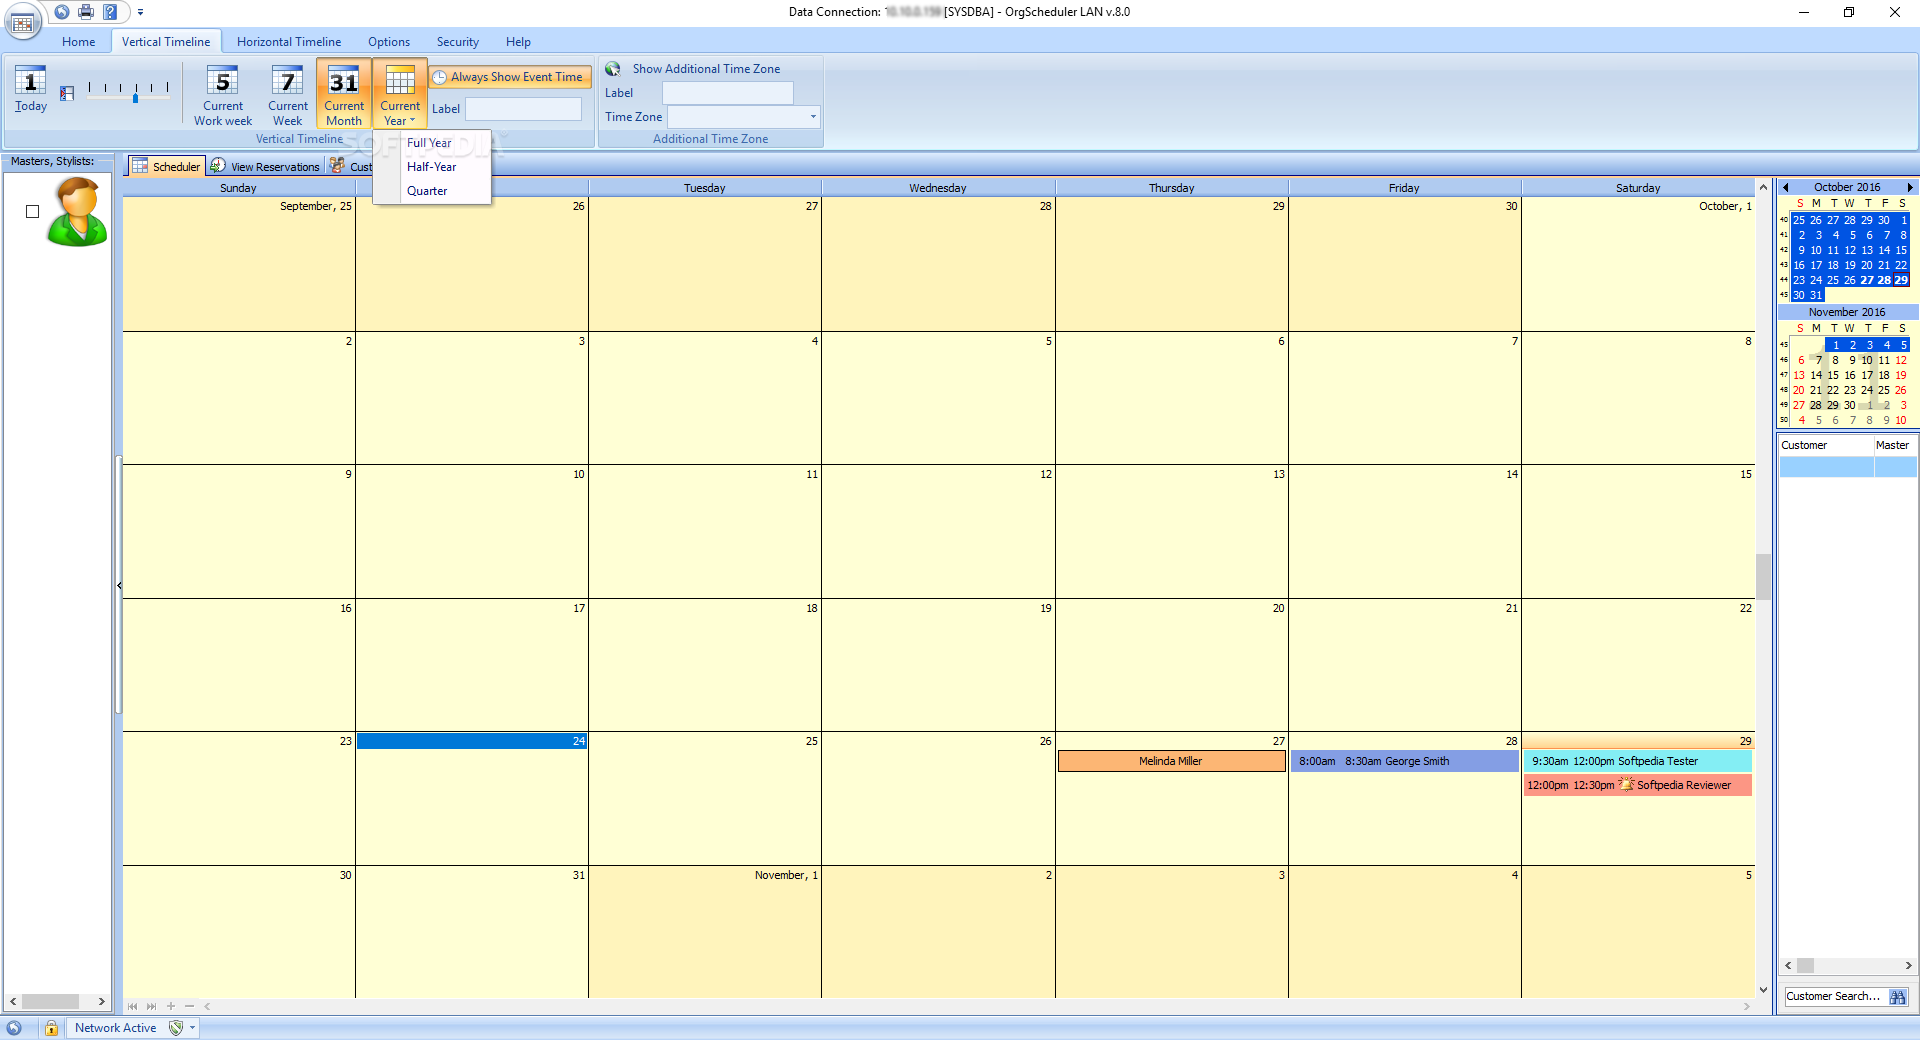Tick the stylist checkbox in Masters panel

(x=32, y=211)
